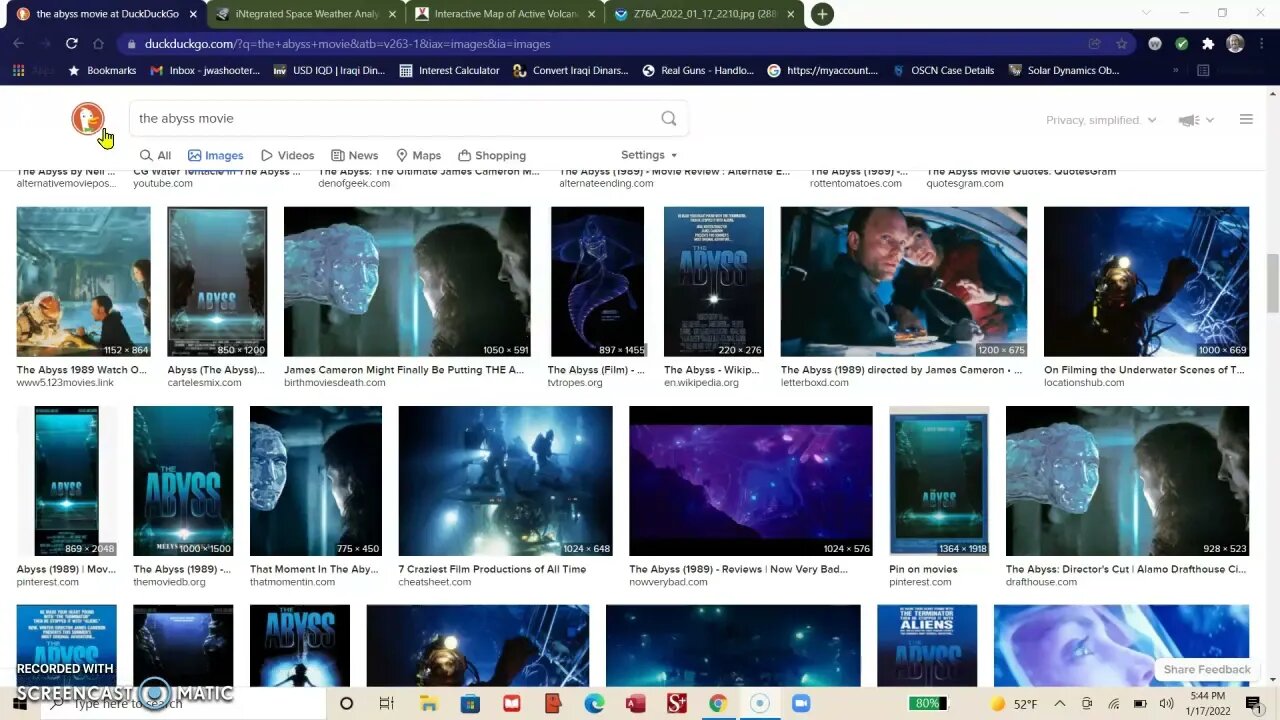Open the Extensions puzzle-piece icon
Viewport: 1280px width, 720px height.
click(x=1208, y=44)
